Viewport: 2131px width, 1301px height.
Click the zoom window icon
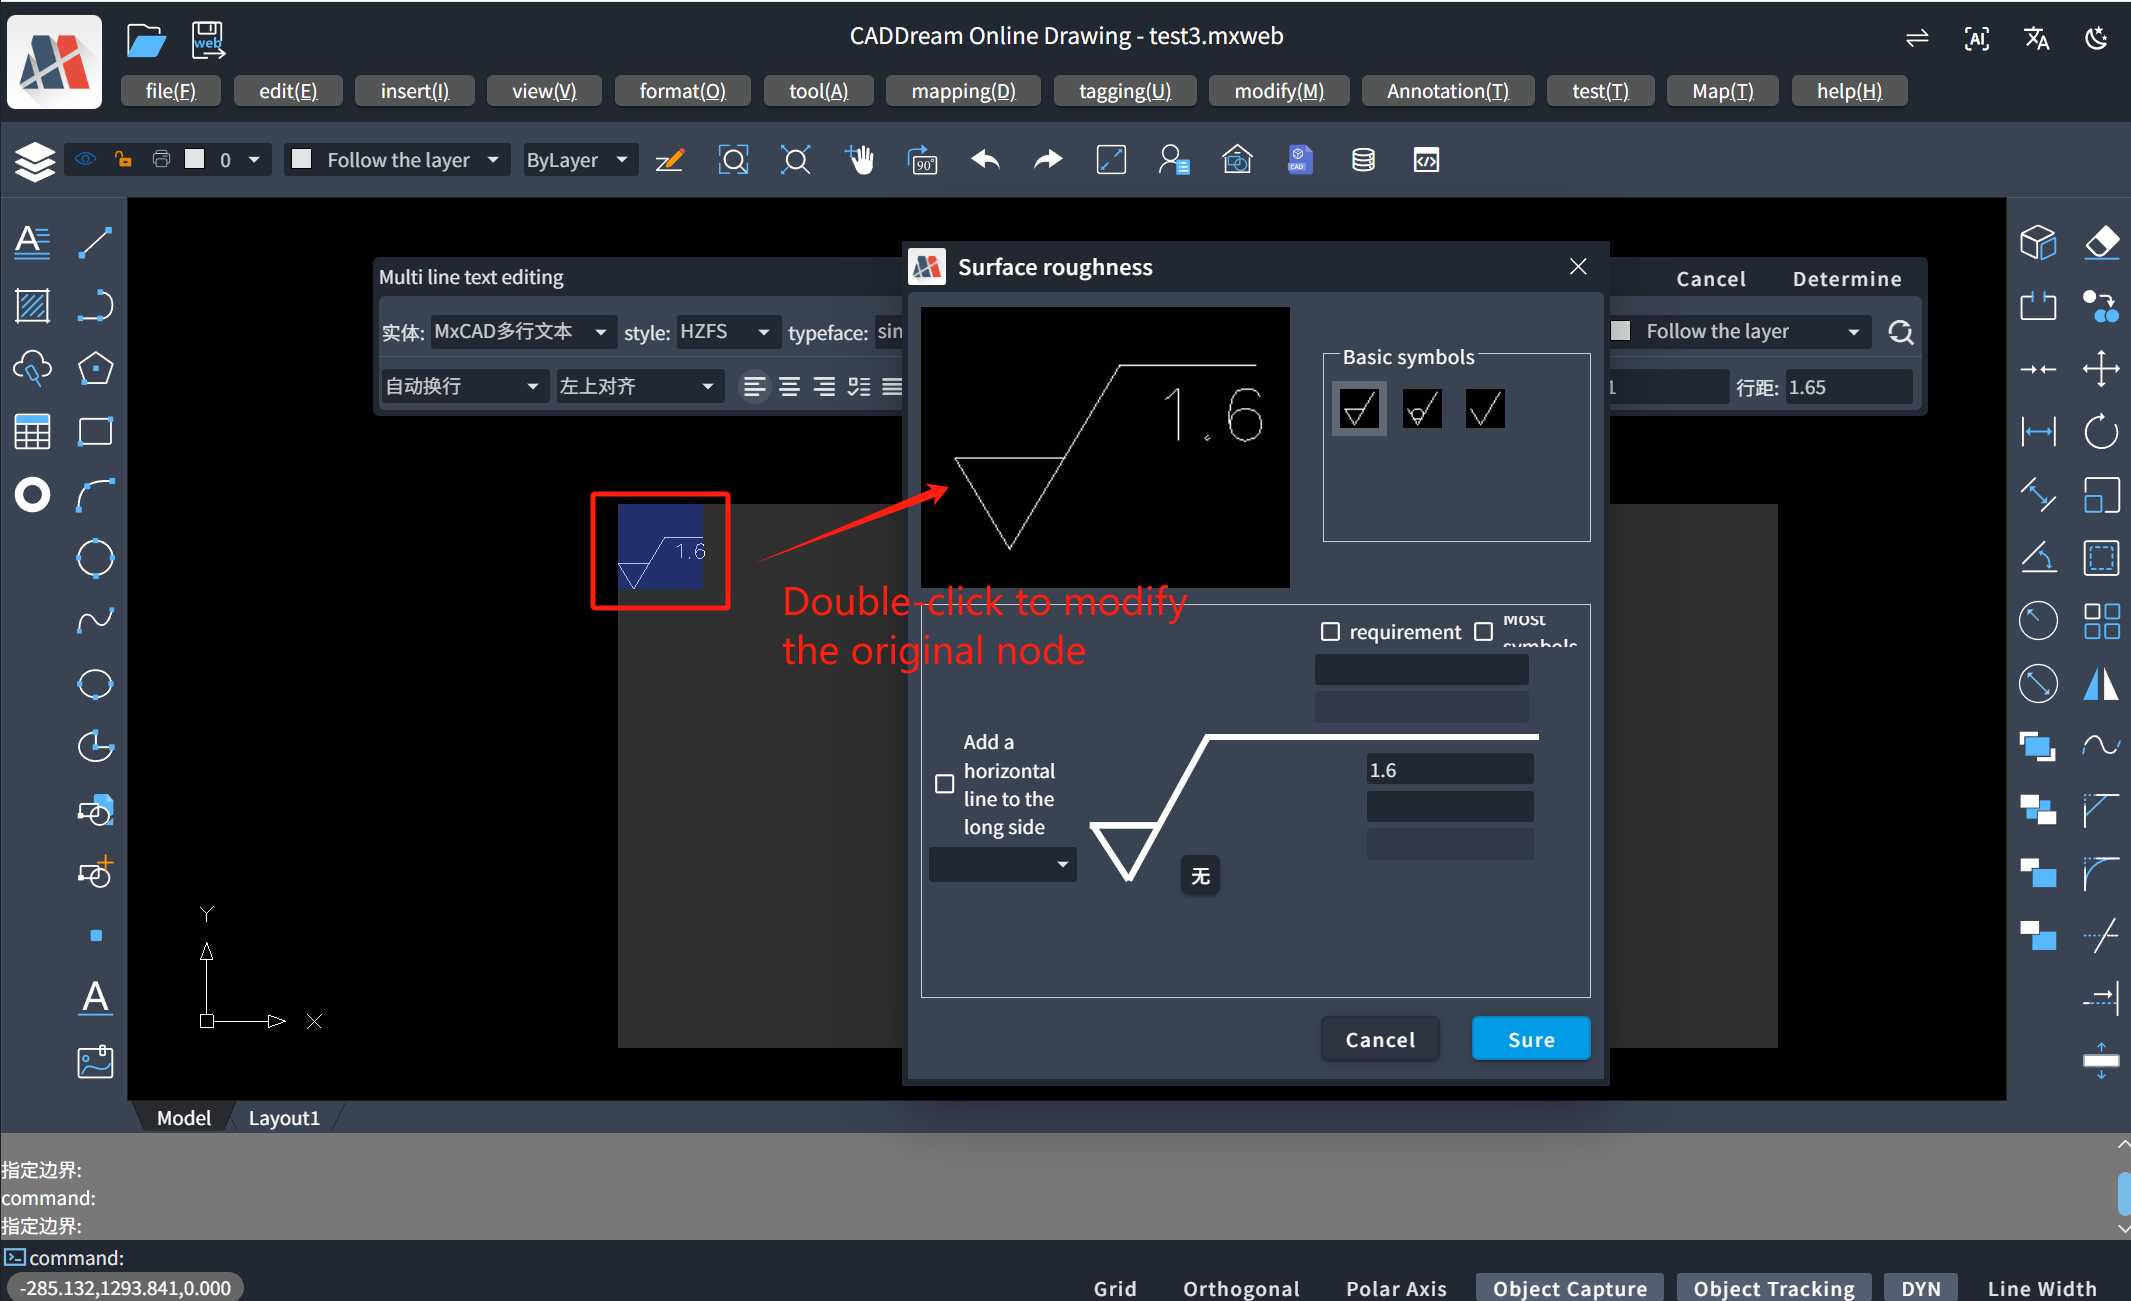(x=733, y=160)
